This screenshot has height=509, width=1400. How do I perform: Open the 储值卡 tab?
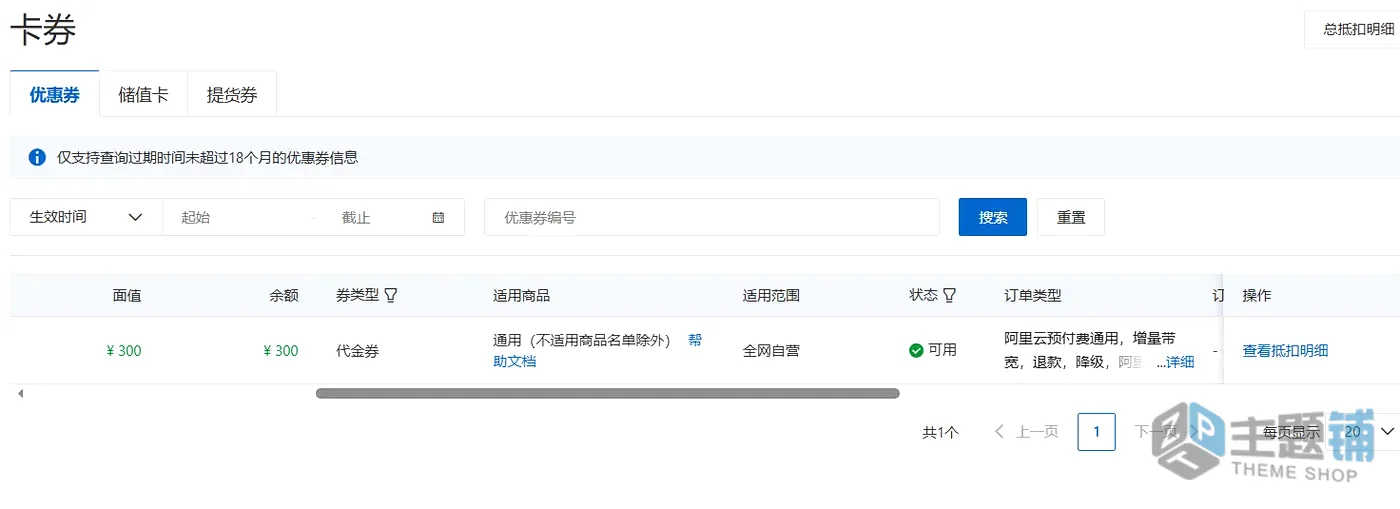(143, 95)
